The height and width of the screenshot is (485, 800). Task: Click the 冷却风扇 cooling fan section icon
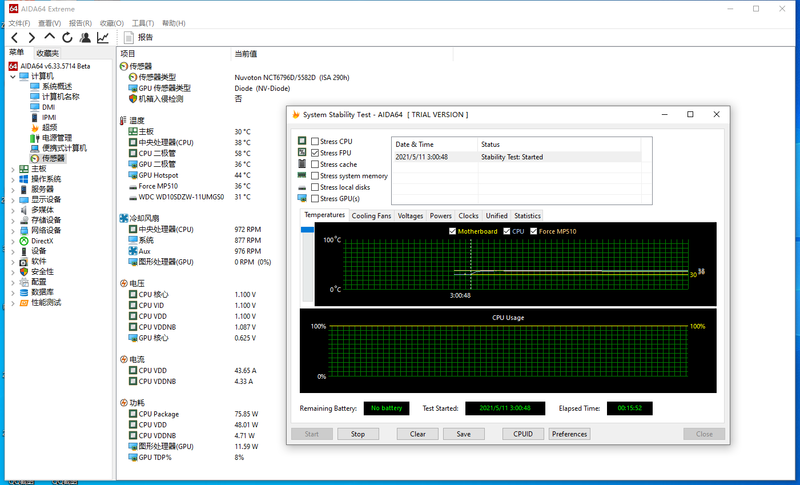[x=123, y=218]
